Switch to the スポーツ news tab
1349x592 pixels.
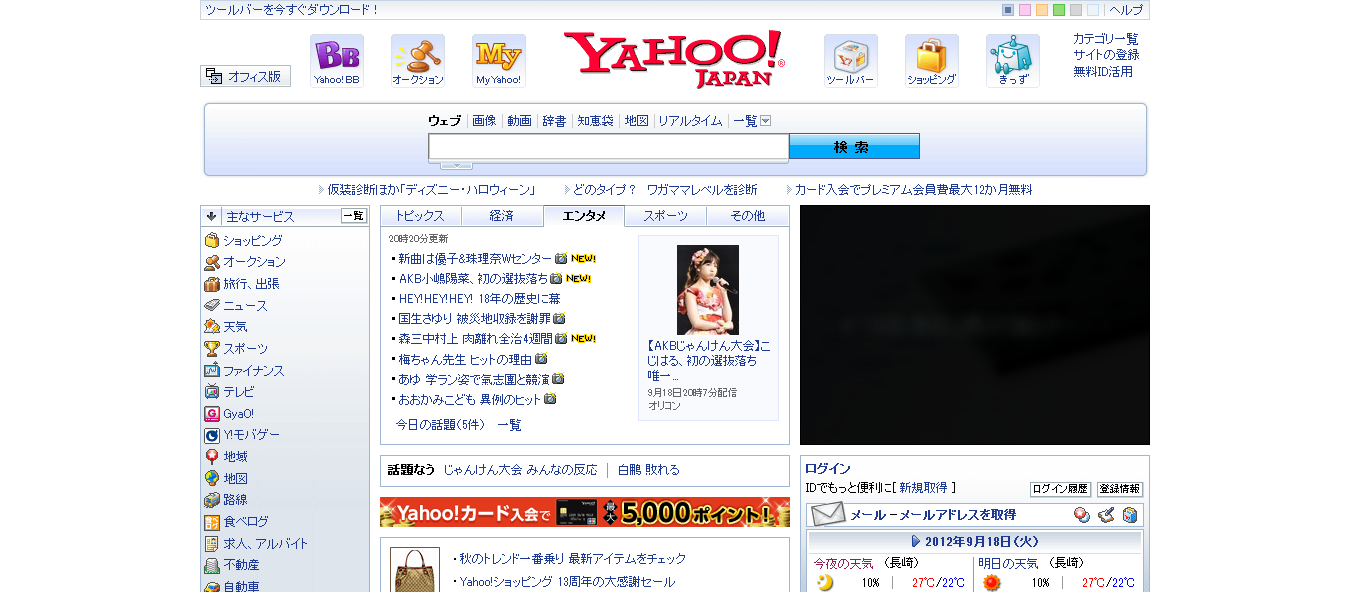pos(666,216)
